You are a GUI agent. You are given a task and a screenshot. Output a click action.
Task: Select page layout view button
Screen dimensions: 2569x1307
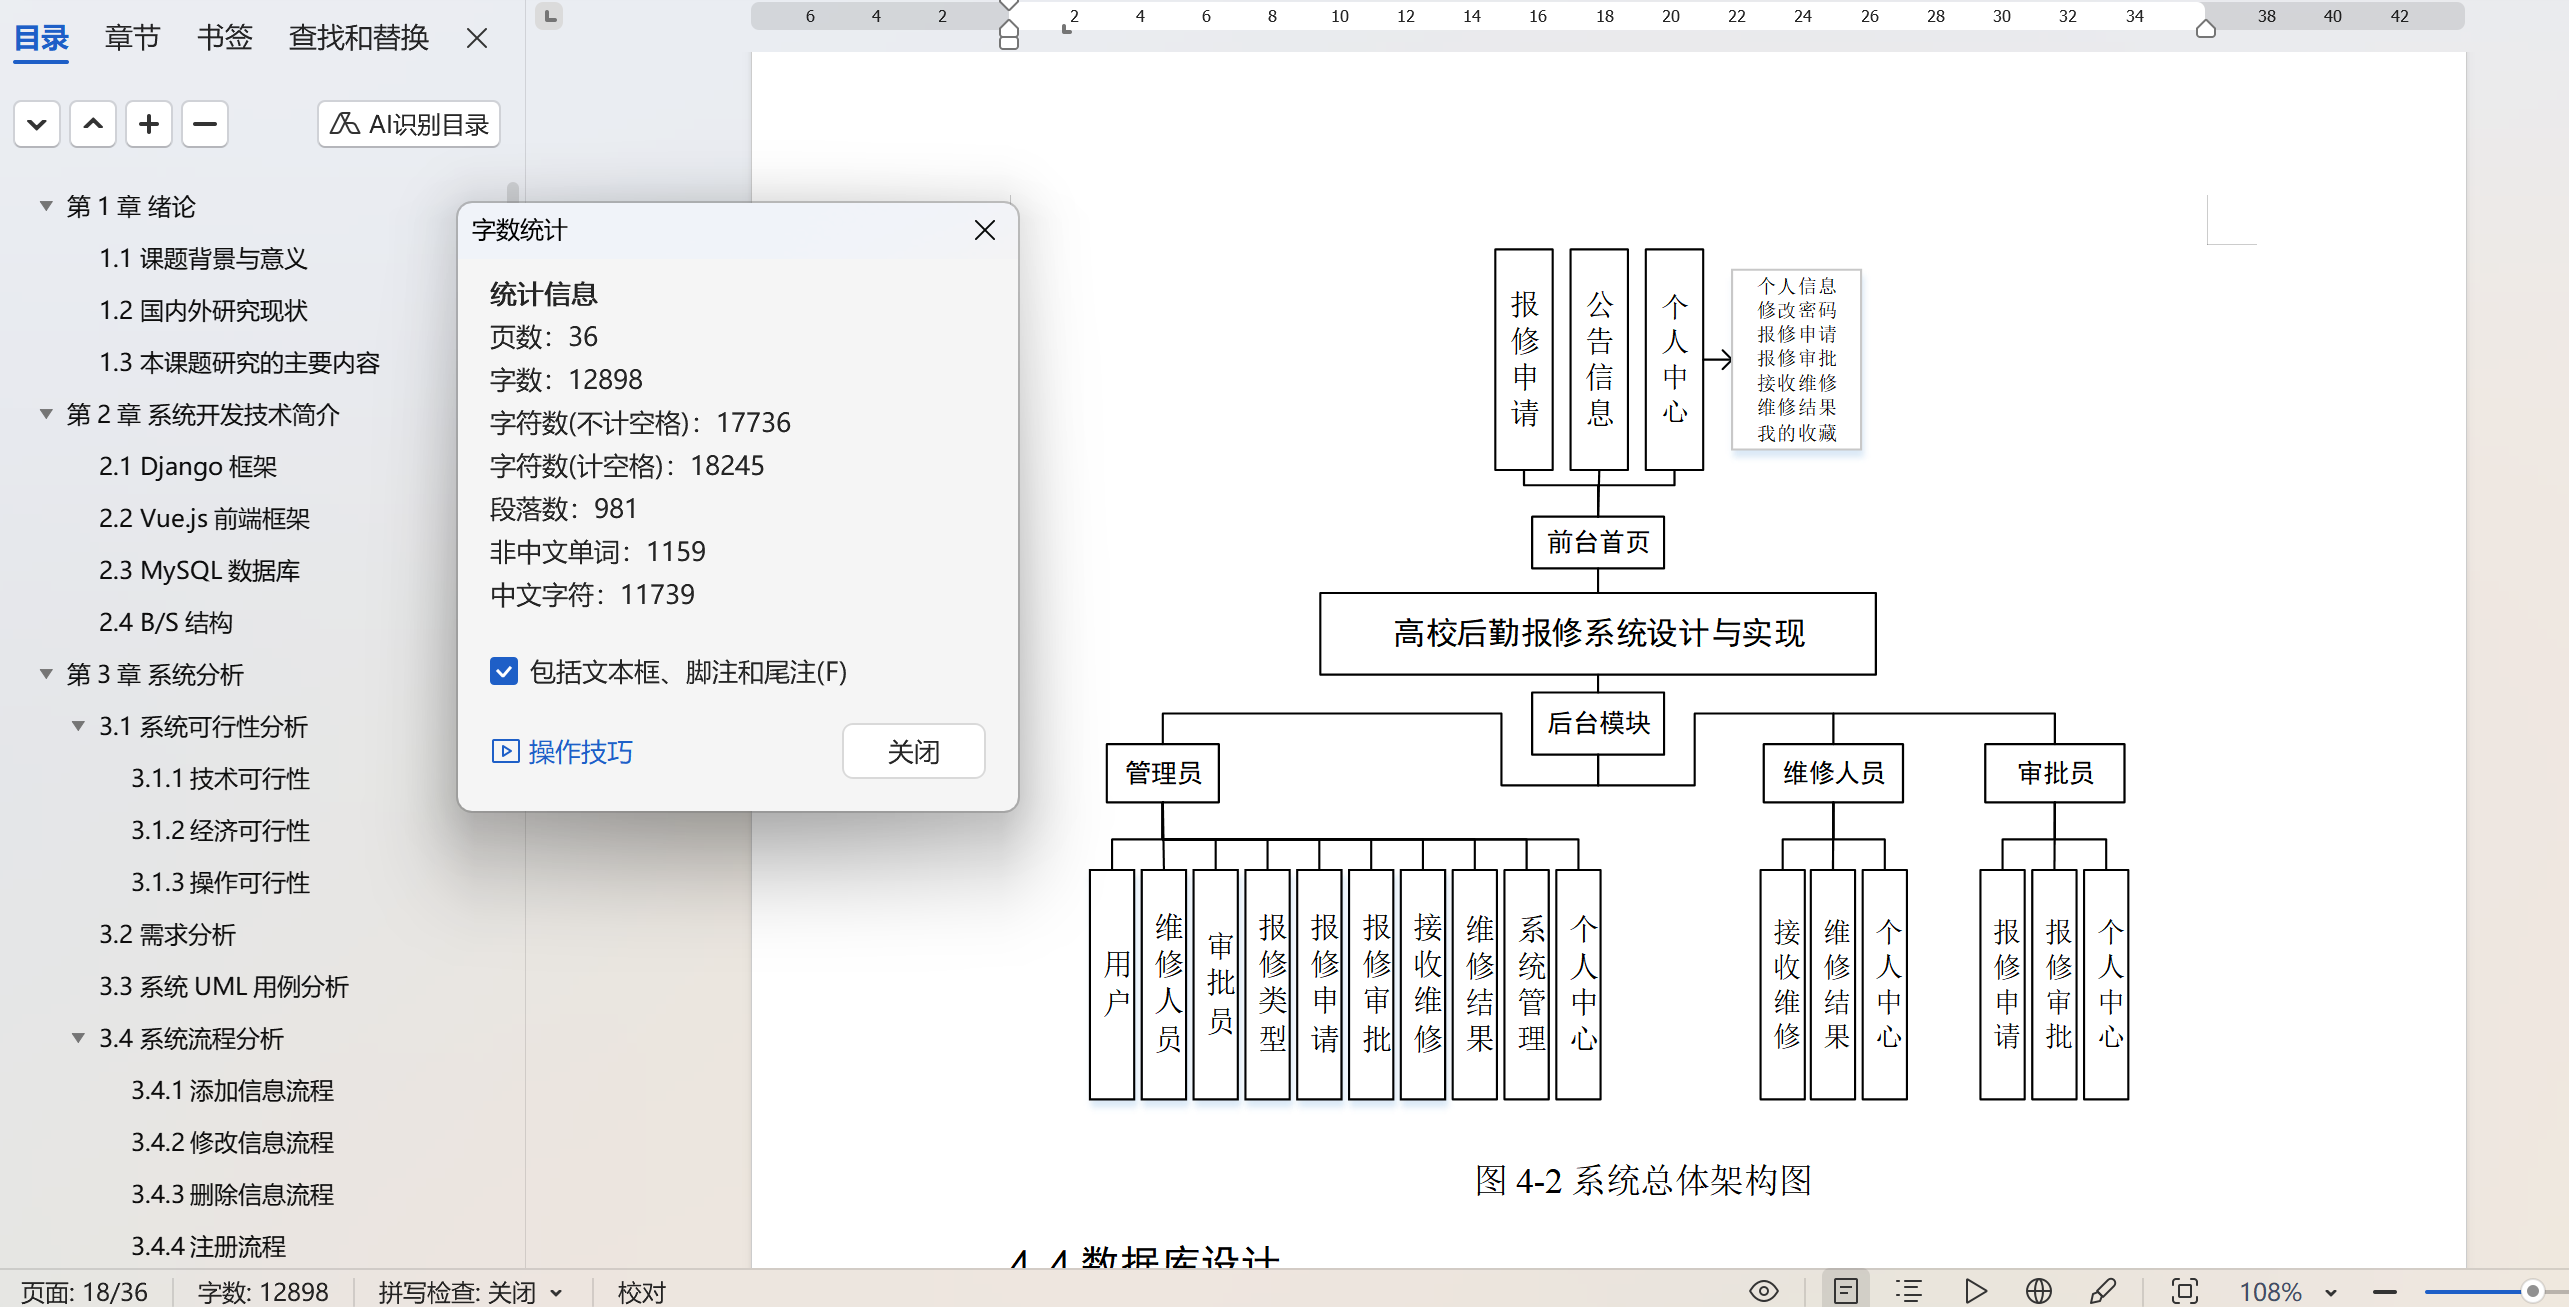pyautogui.click(x=1845, y=1291)
